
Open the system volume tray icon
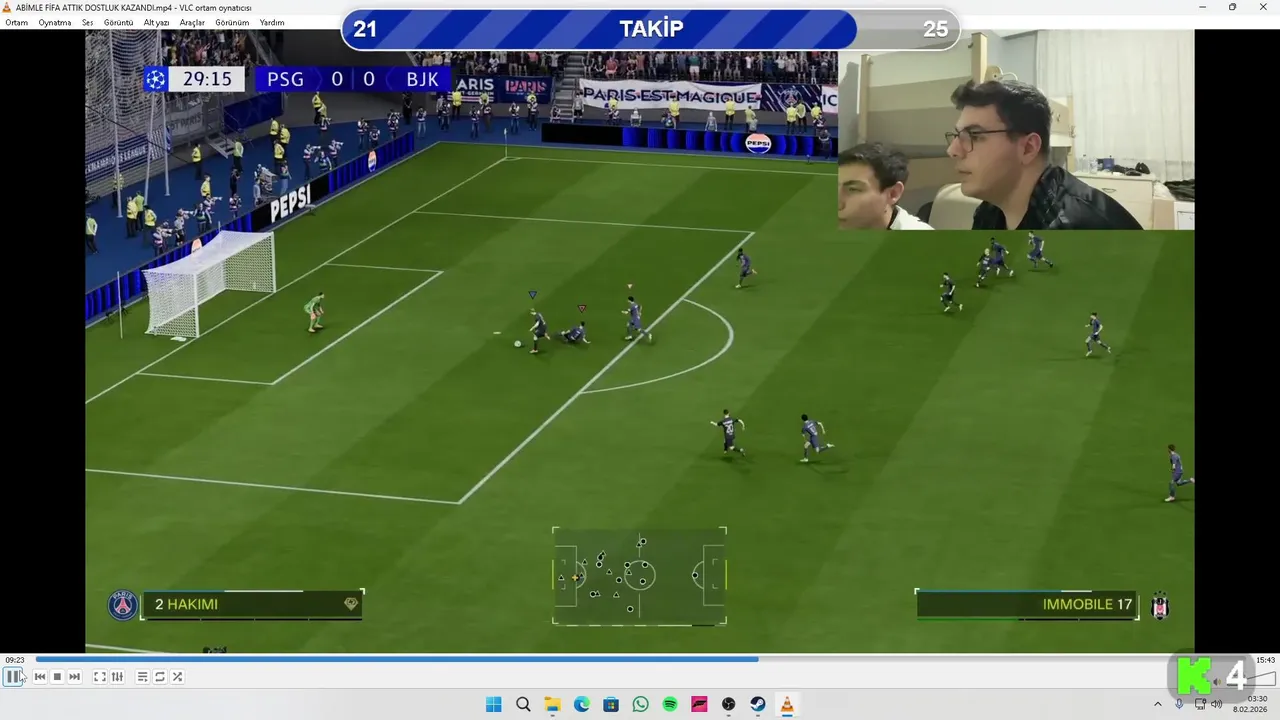click(x=1217, y=704)
